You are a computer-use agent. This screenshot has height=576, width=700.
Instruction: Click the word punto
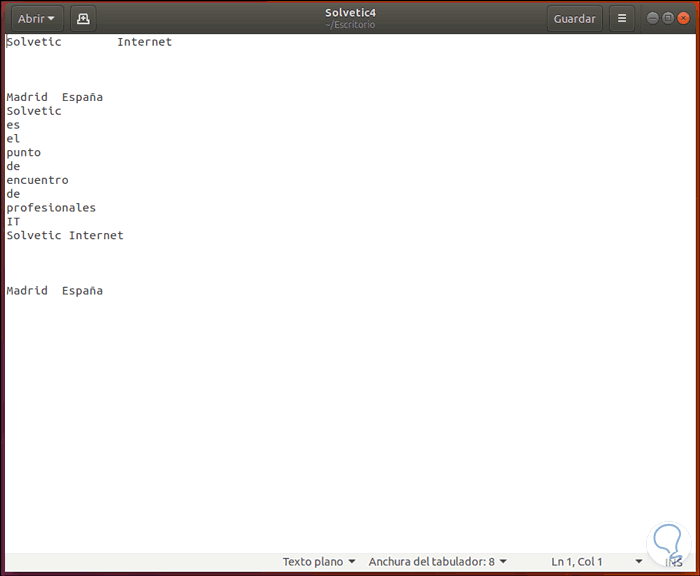click(x=24, y=153)
